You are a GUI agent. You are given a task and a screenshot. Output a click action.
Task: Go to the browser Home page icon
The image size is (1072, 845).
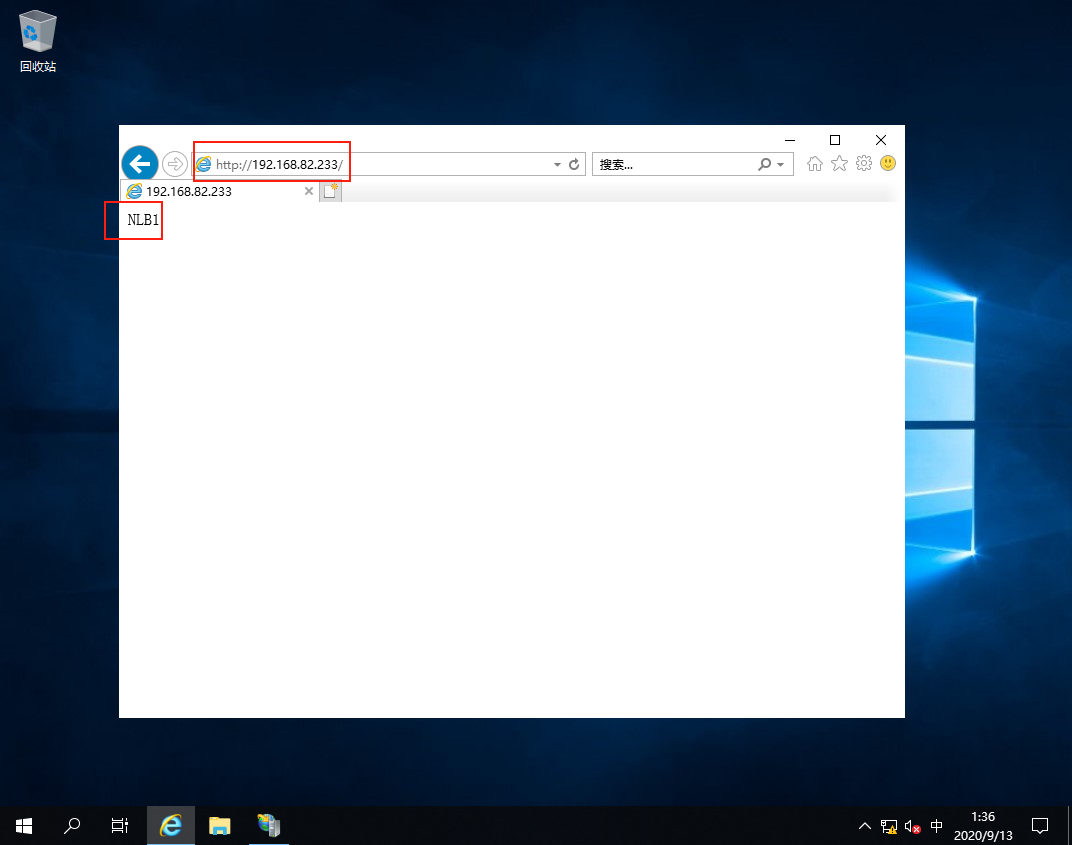814,163
